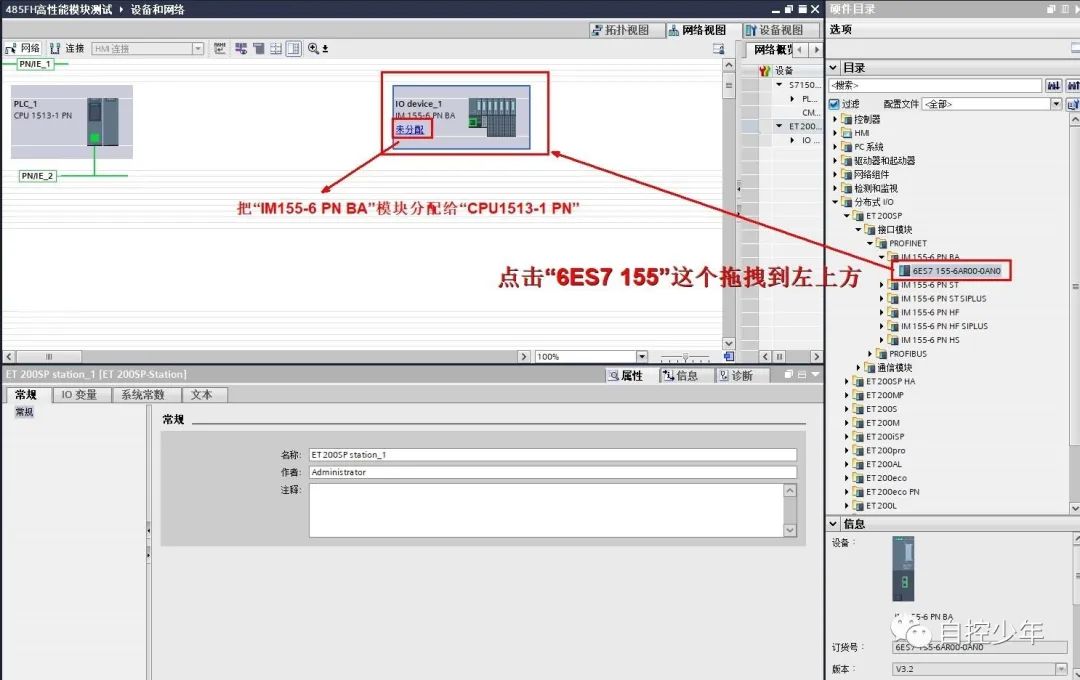The height and width of the screenshot is (680, 1080).
Task: Switch to the IO 变量 tab in the inspector
Action: [80, 394]
